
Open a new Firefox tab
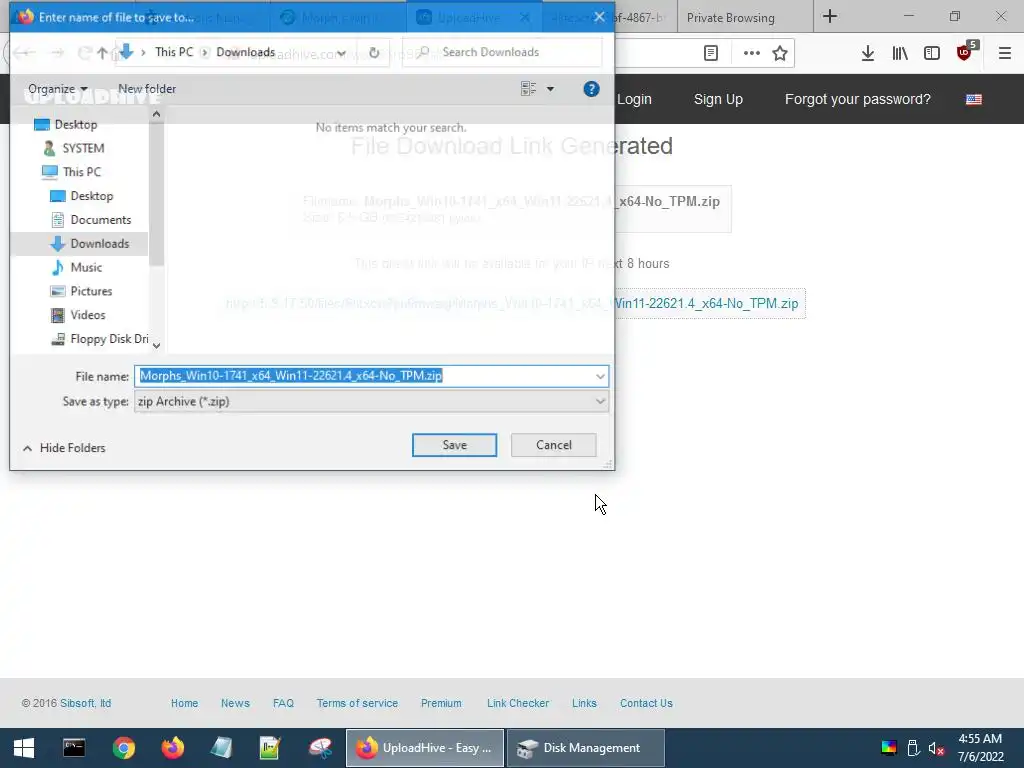[x=830, y=16]
